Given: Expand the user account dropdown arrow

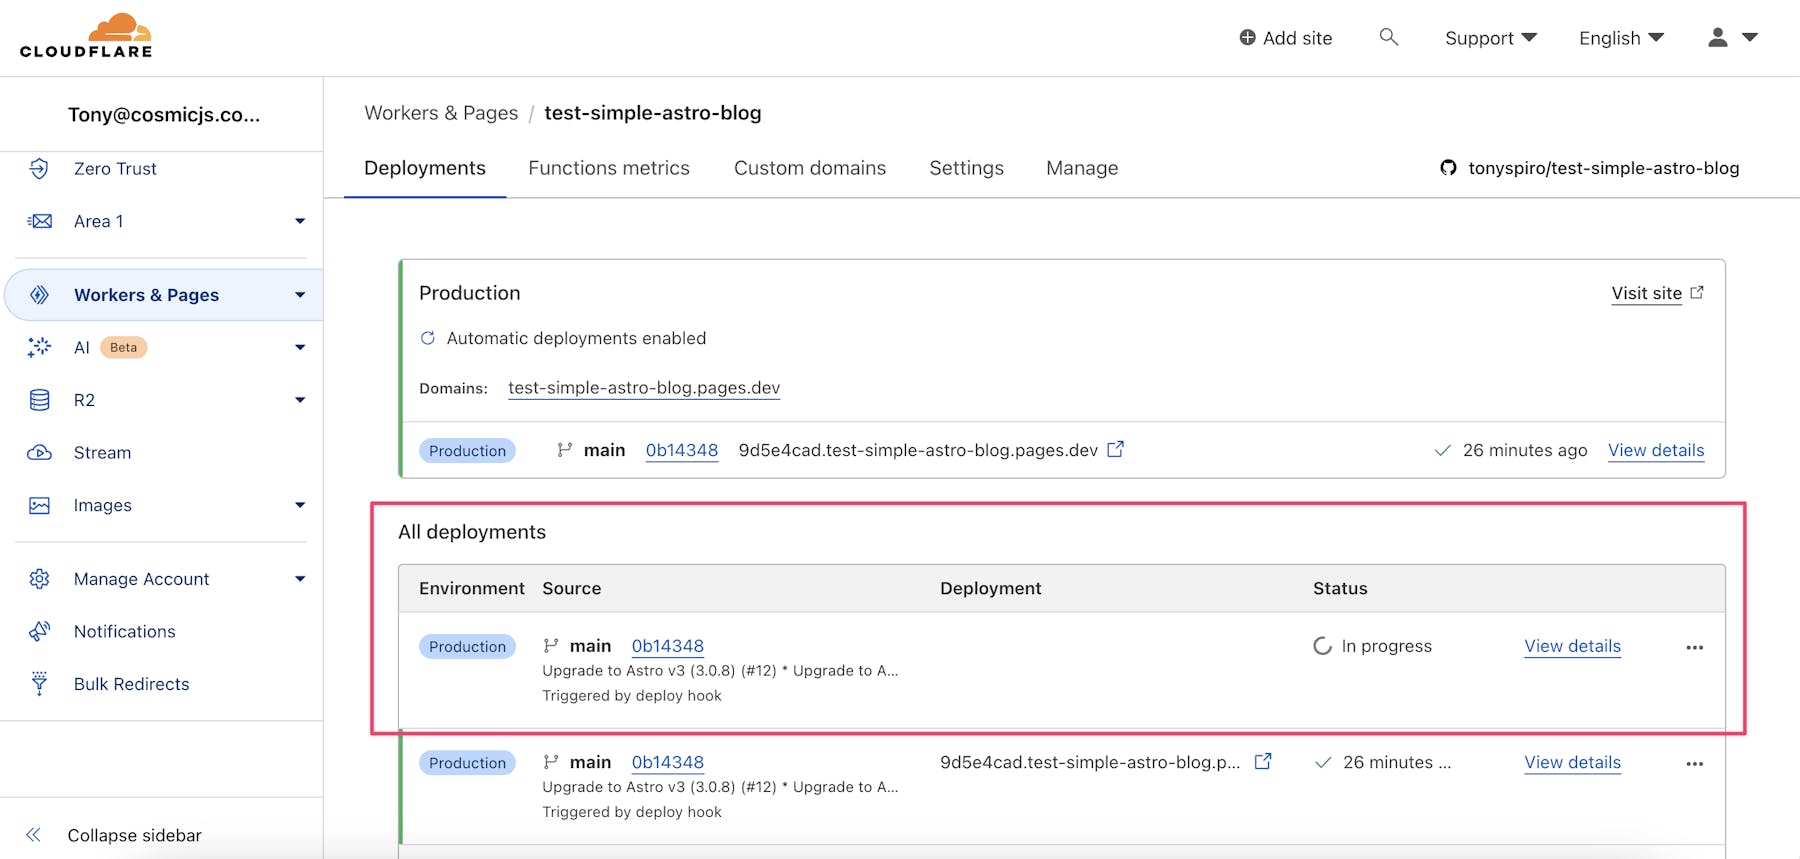Looking at the screenshot, I should (x=1750, y=37).
